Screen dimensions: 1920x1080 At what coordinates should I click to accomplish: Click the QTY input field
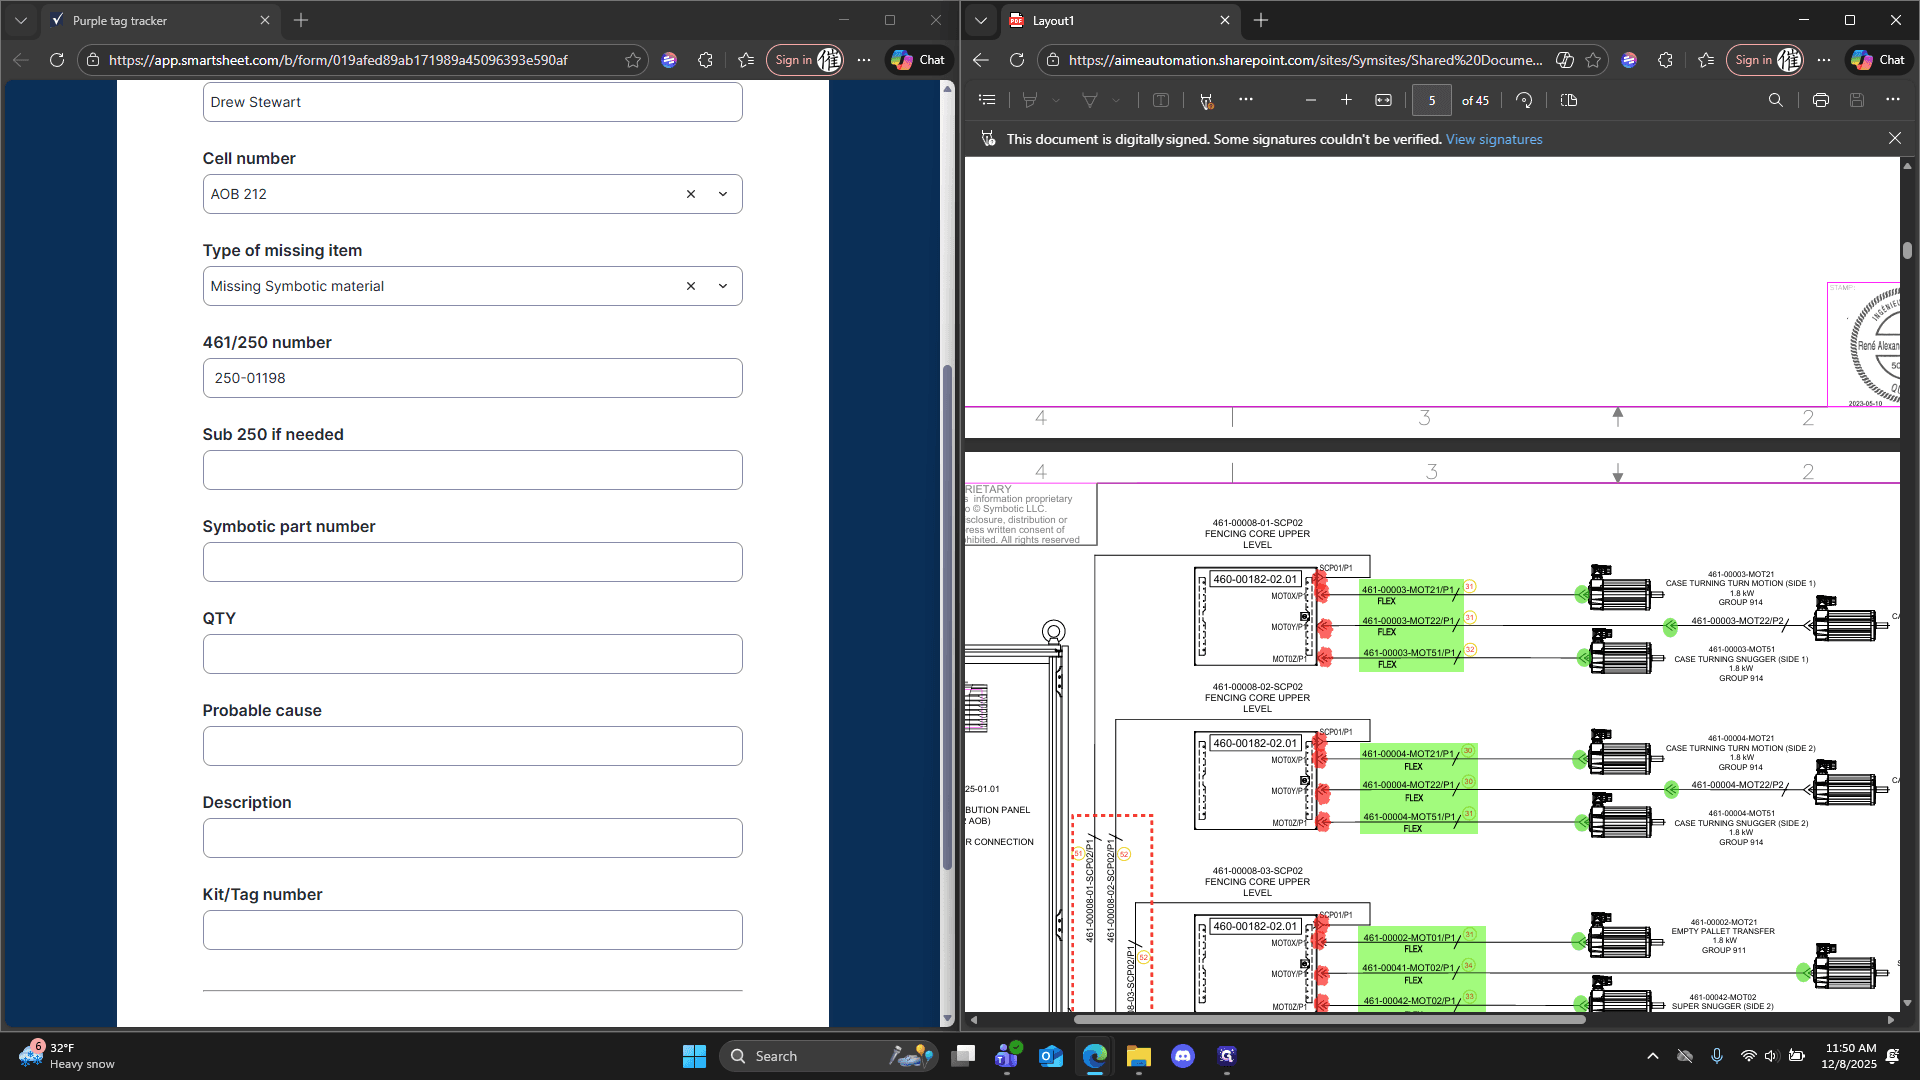coord(472,654)
